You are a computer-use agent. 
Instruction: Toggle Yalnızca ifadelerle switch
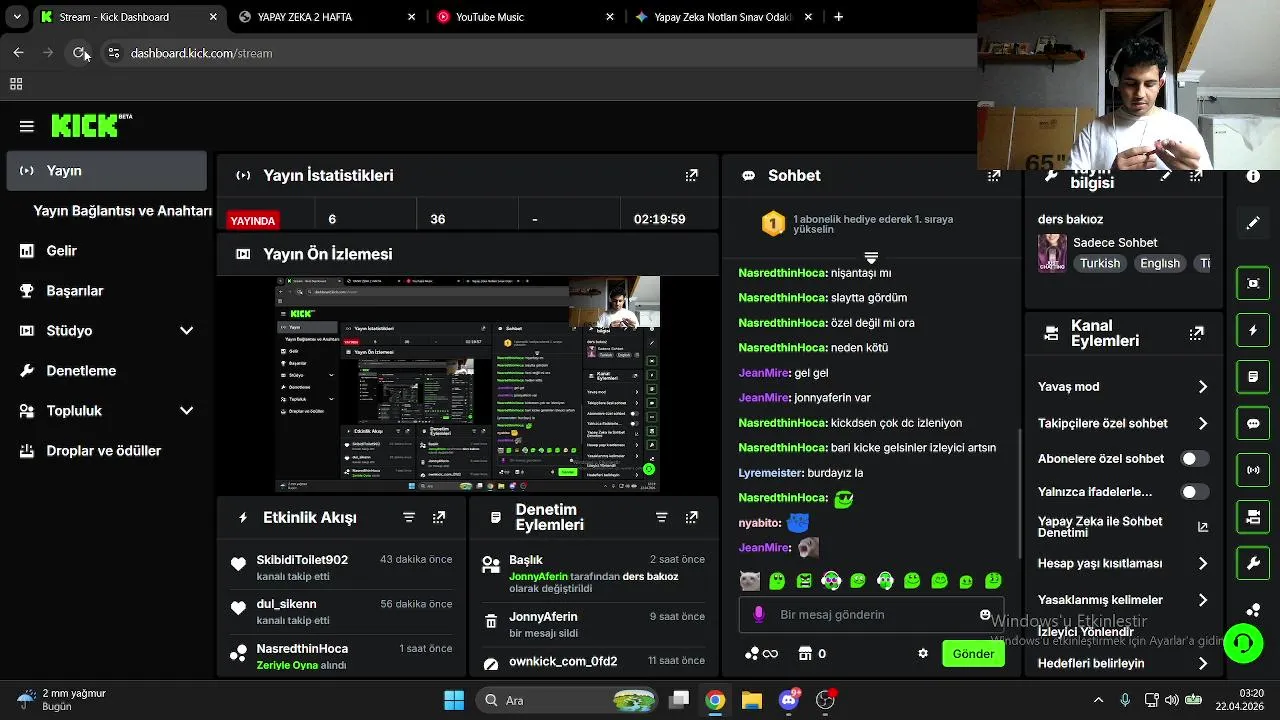1194,492
